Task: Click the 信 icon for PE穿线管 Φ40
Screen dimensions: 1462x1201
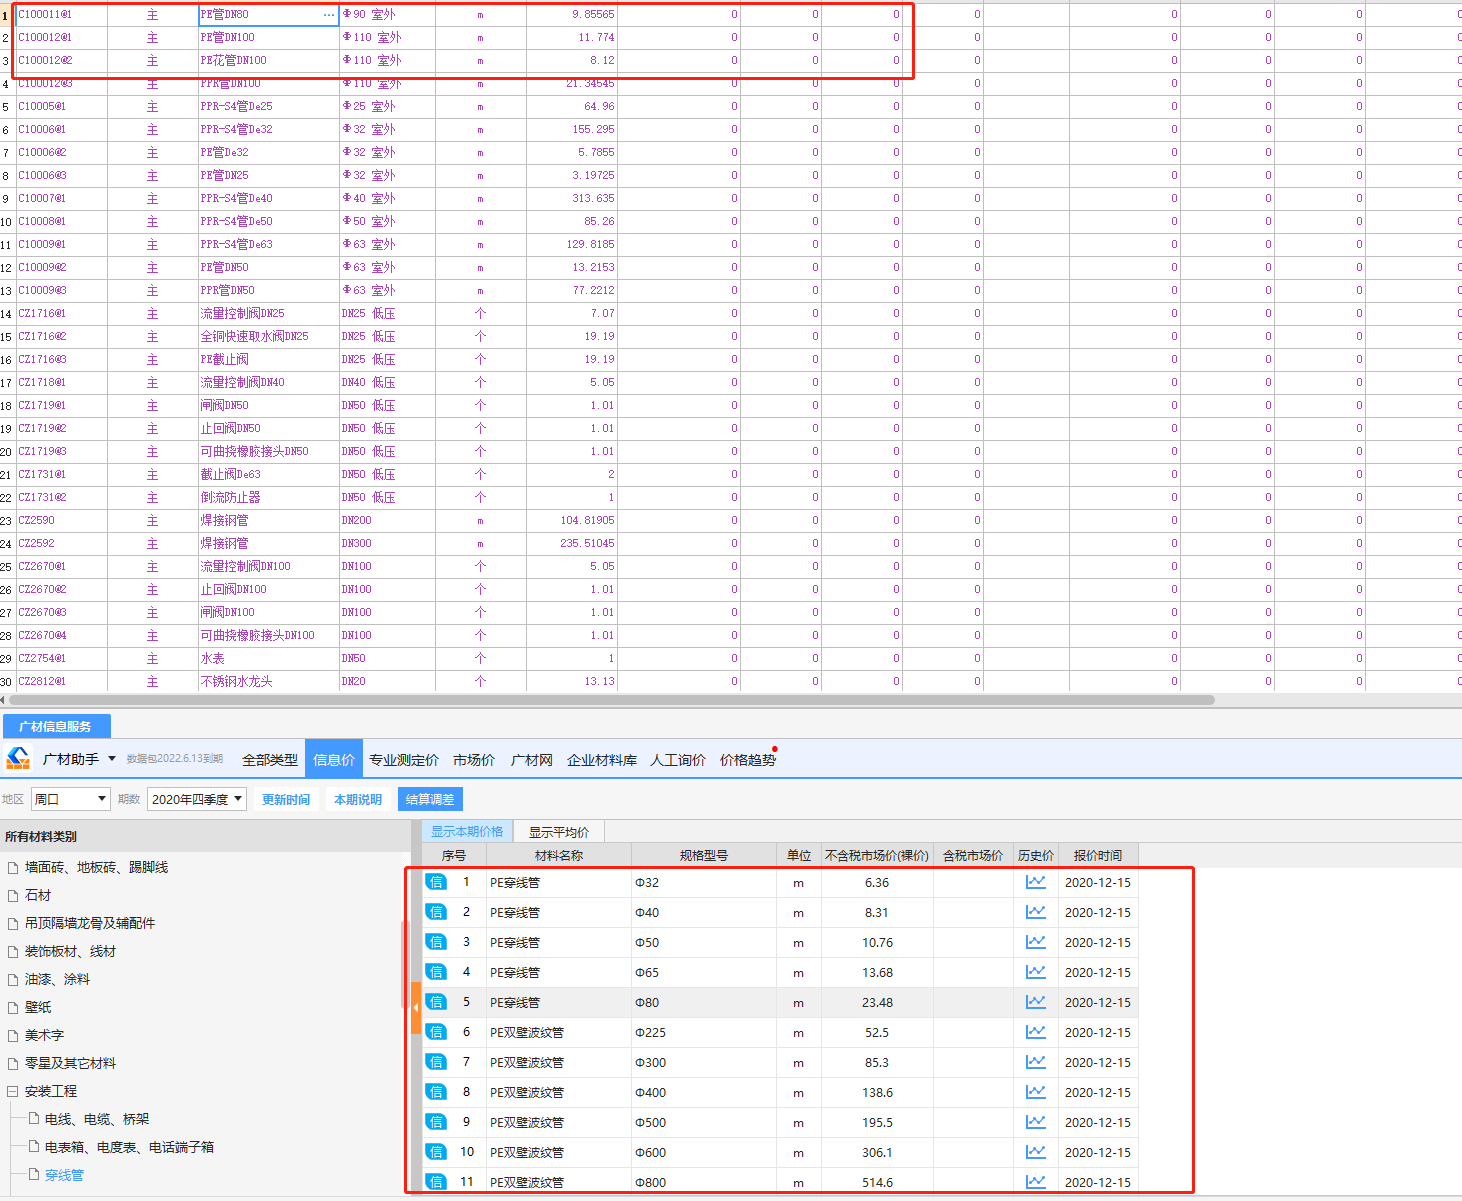Action: pos(436,912)
